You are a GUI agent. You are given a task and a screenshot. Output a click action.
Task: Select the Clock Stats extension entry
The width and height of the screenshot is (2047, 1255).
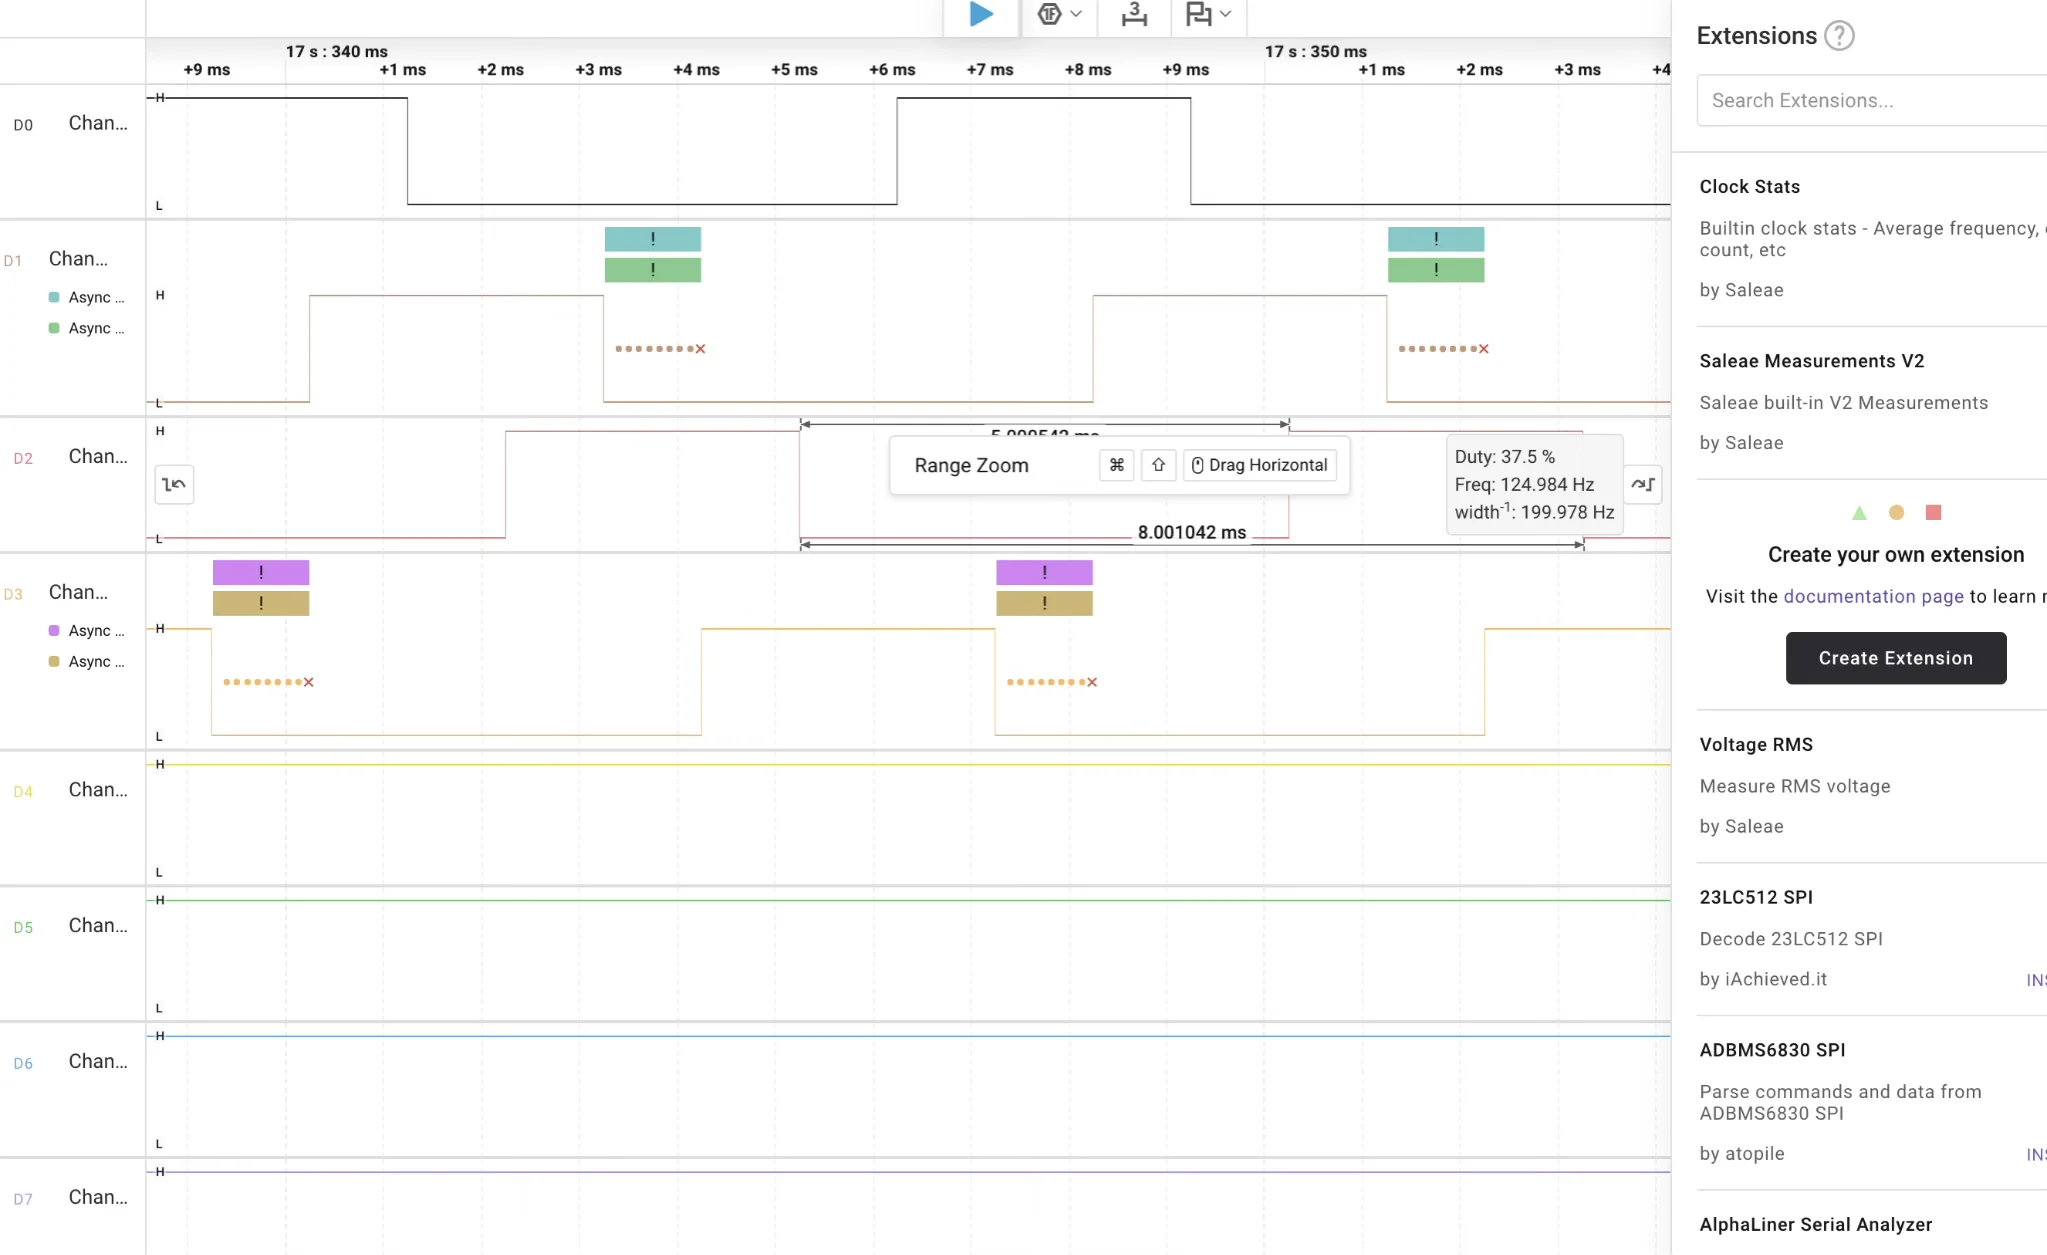tap(1749, 187)
